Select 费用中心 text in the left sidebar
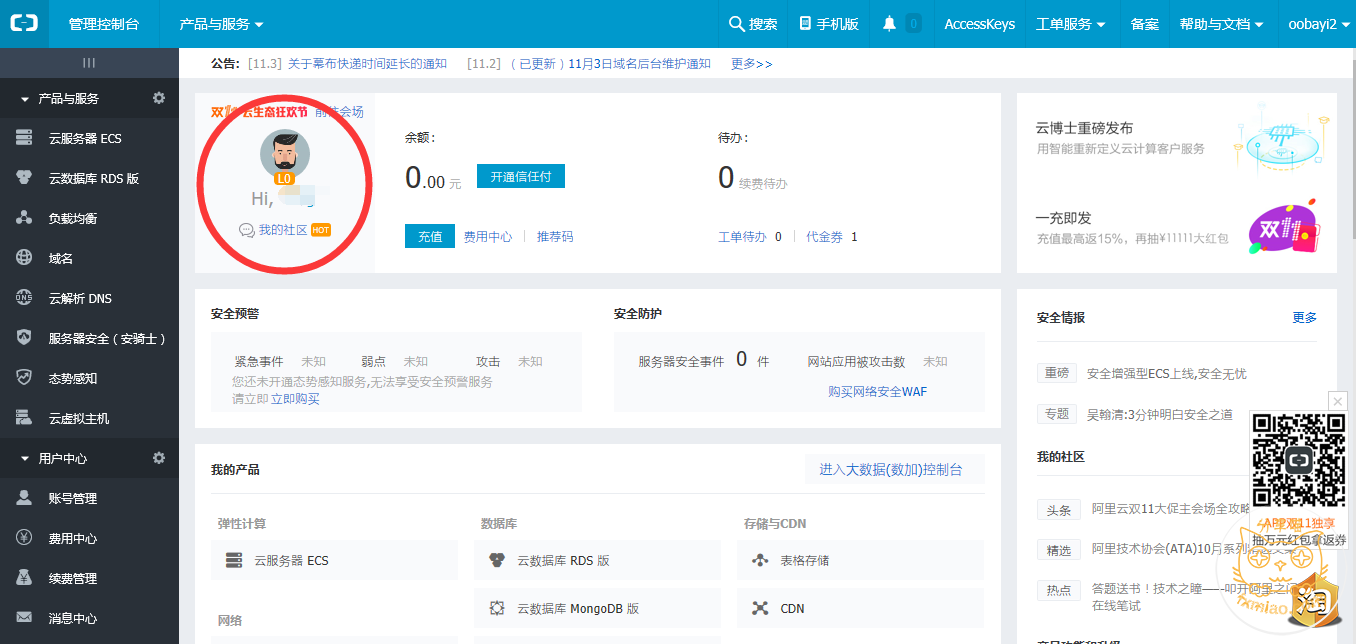 tap(73, 538)
